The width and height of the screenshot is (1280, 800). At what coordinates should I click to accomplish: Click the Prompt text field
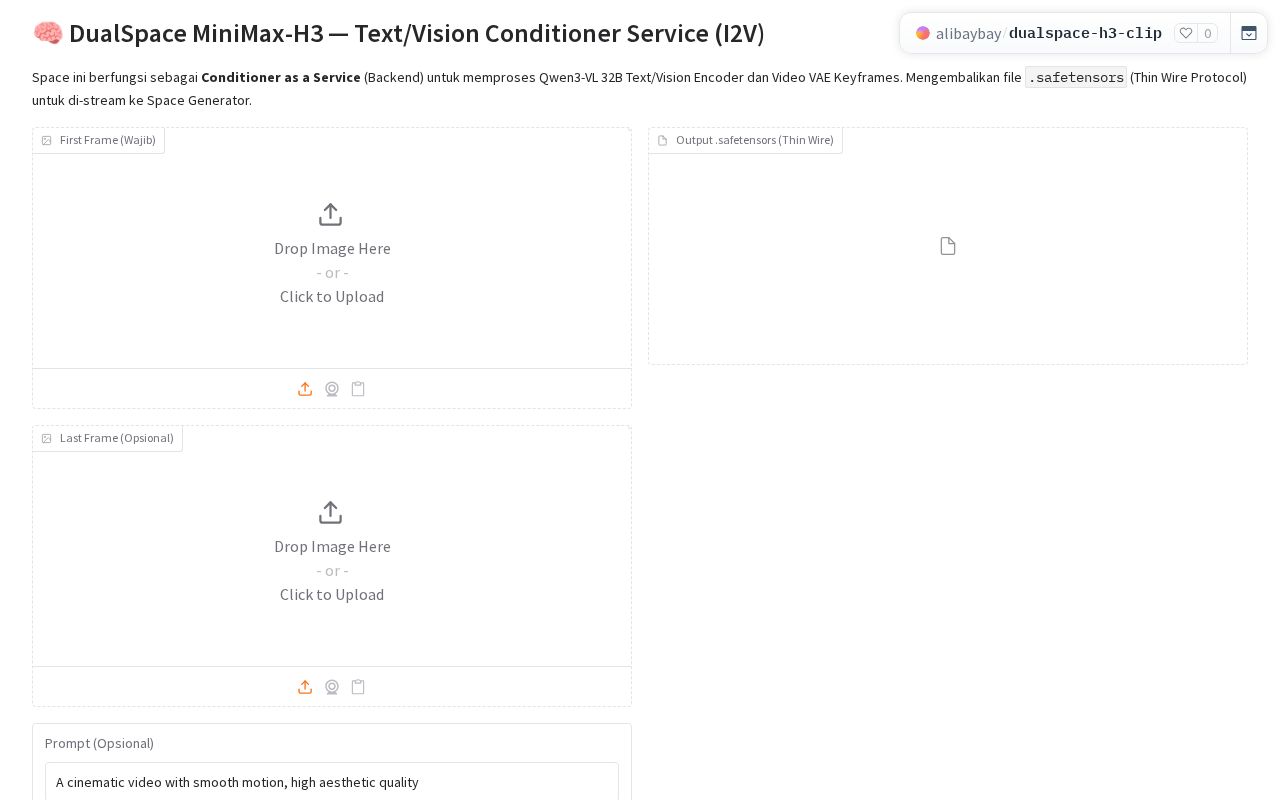[x=332, y=782]
